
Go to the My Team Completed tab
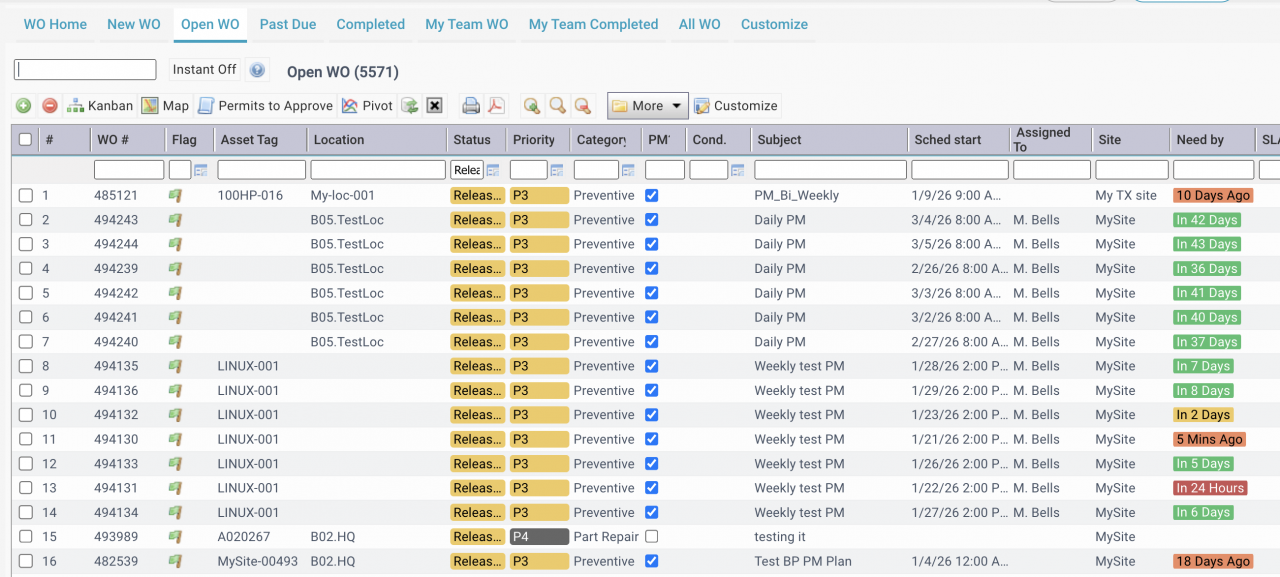593,24
